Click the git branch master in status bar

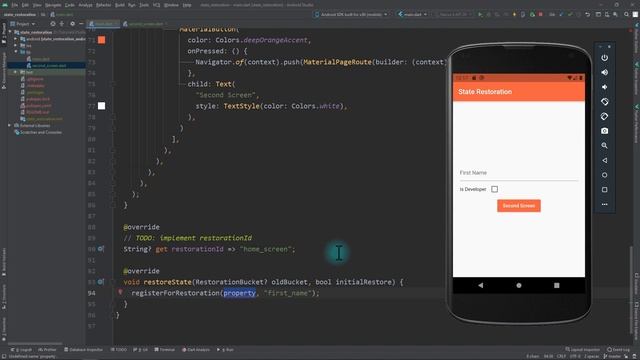coord(611,356)
